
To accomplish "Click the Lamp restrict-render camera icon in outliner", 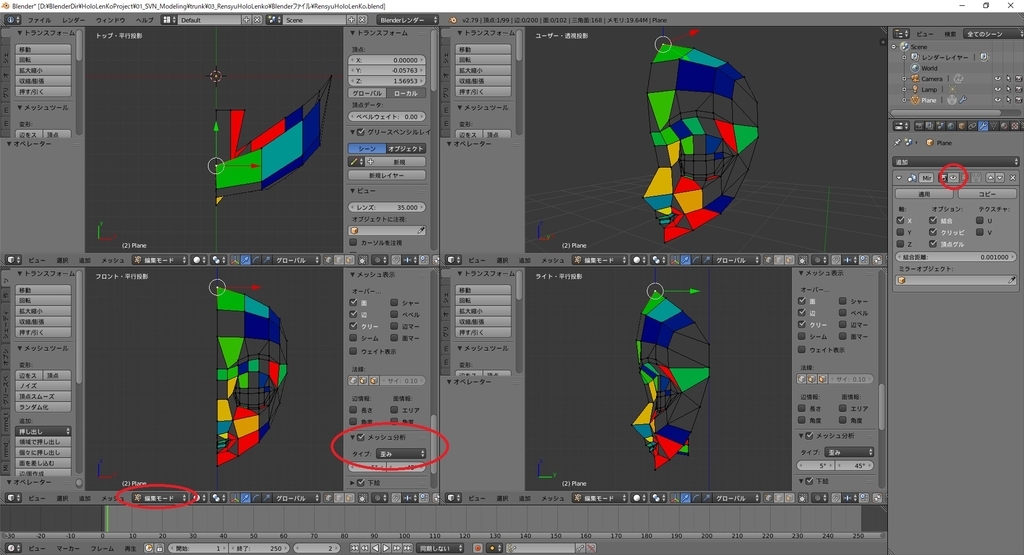I will [1018, 89].
